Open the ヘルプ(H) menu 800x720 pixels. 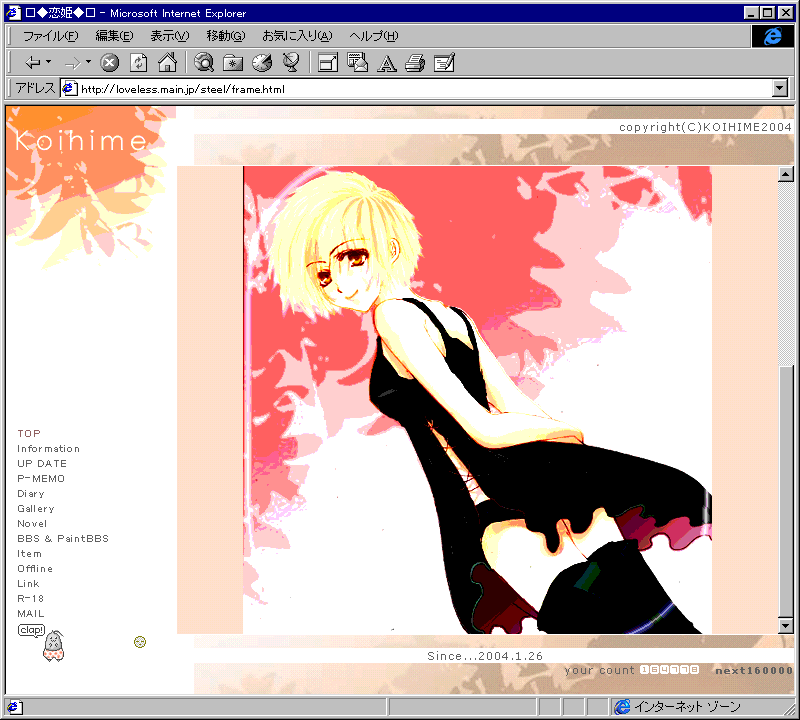tap(374, 36)
